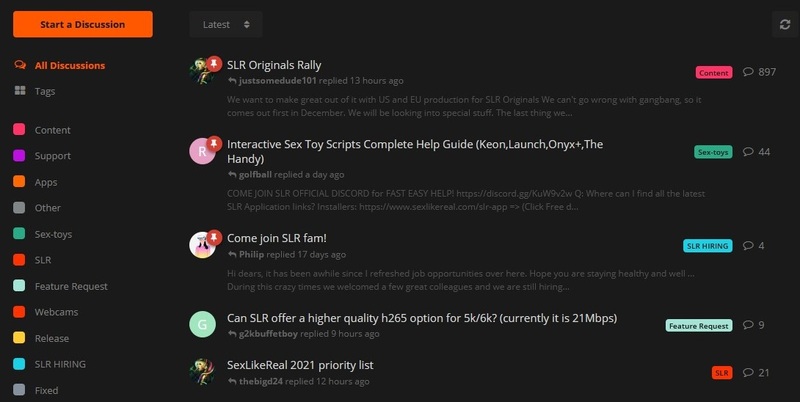Click the Start a Discussion button
Viewport: 800px width, 402px height.
click(83, 24)
